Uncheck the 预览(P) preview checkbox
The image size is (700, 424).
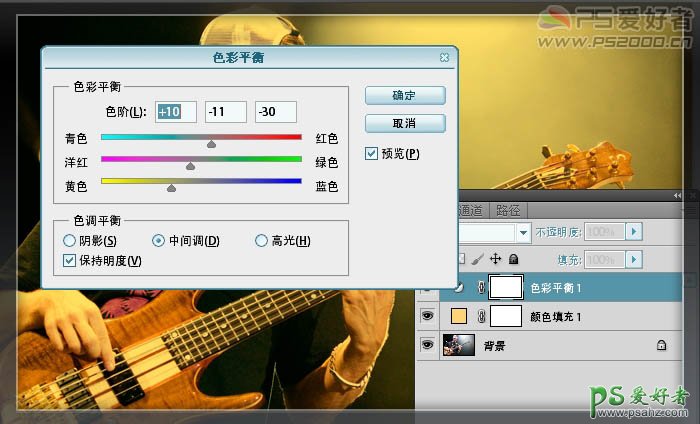coord(371,154)
